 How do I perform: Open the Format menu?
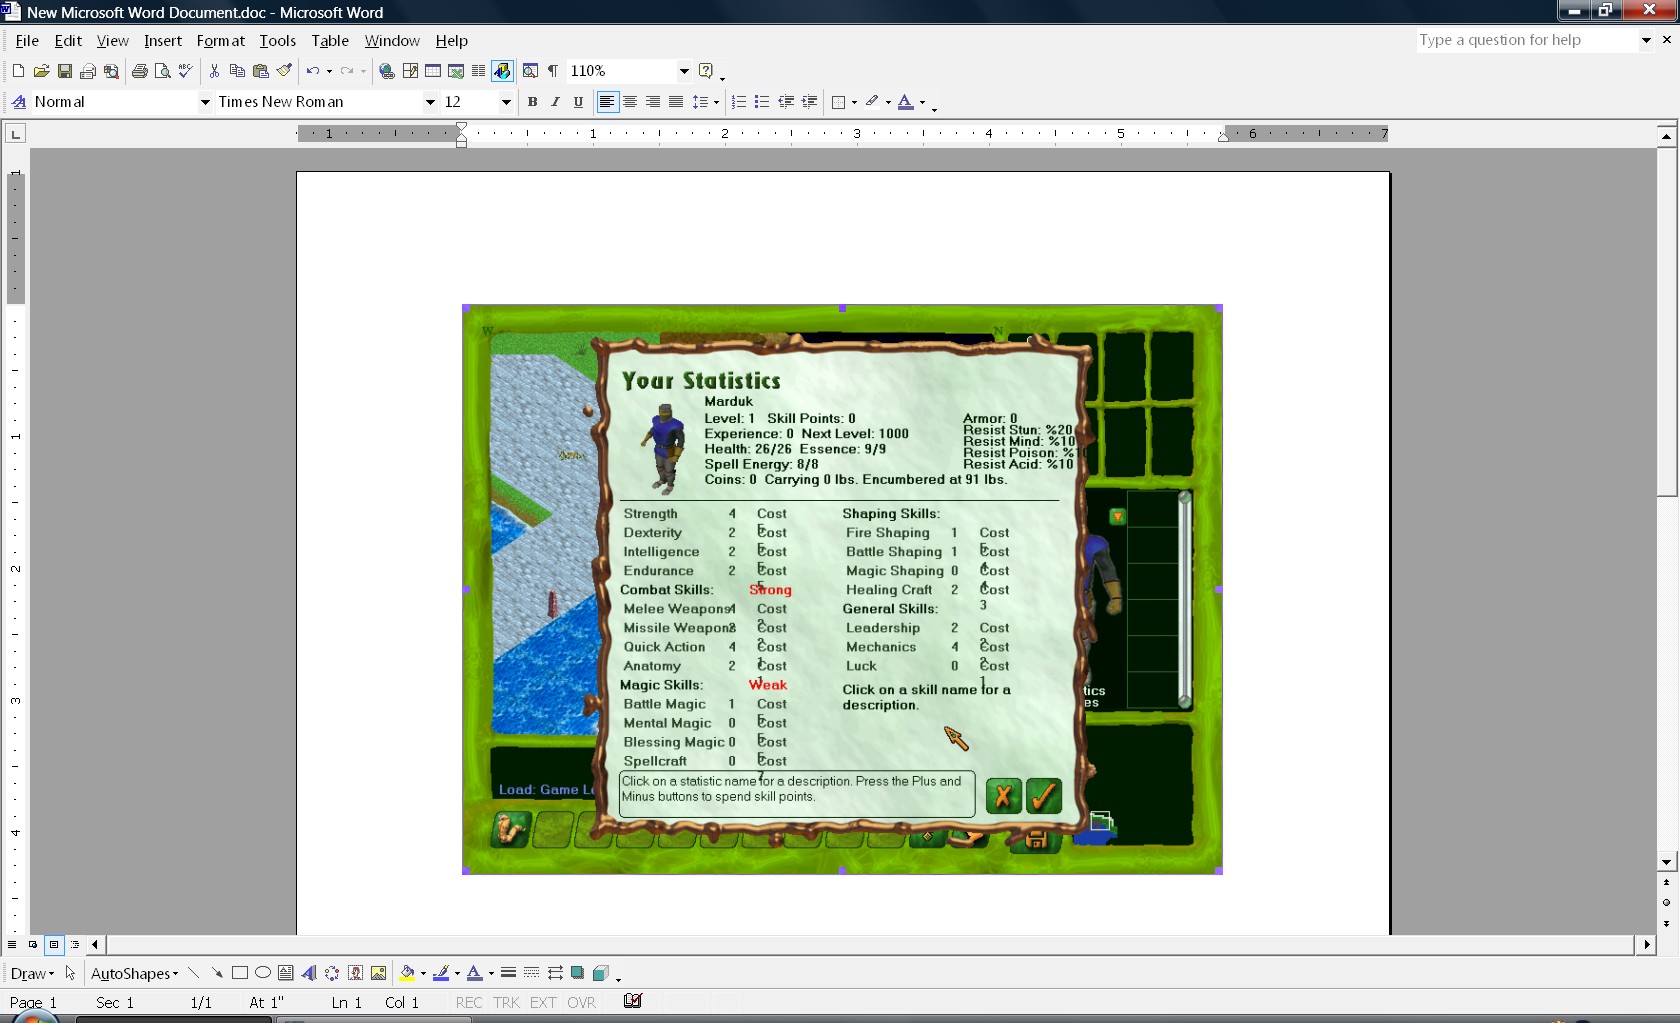click(220, 41)
